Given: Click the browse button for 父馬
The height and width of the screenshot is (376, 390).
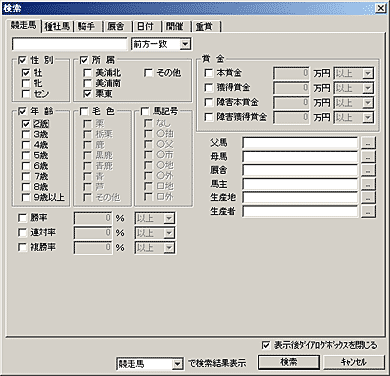Looking at the screenshot, I should click(x=368, y=143).
